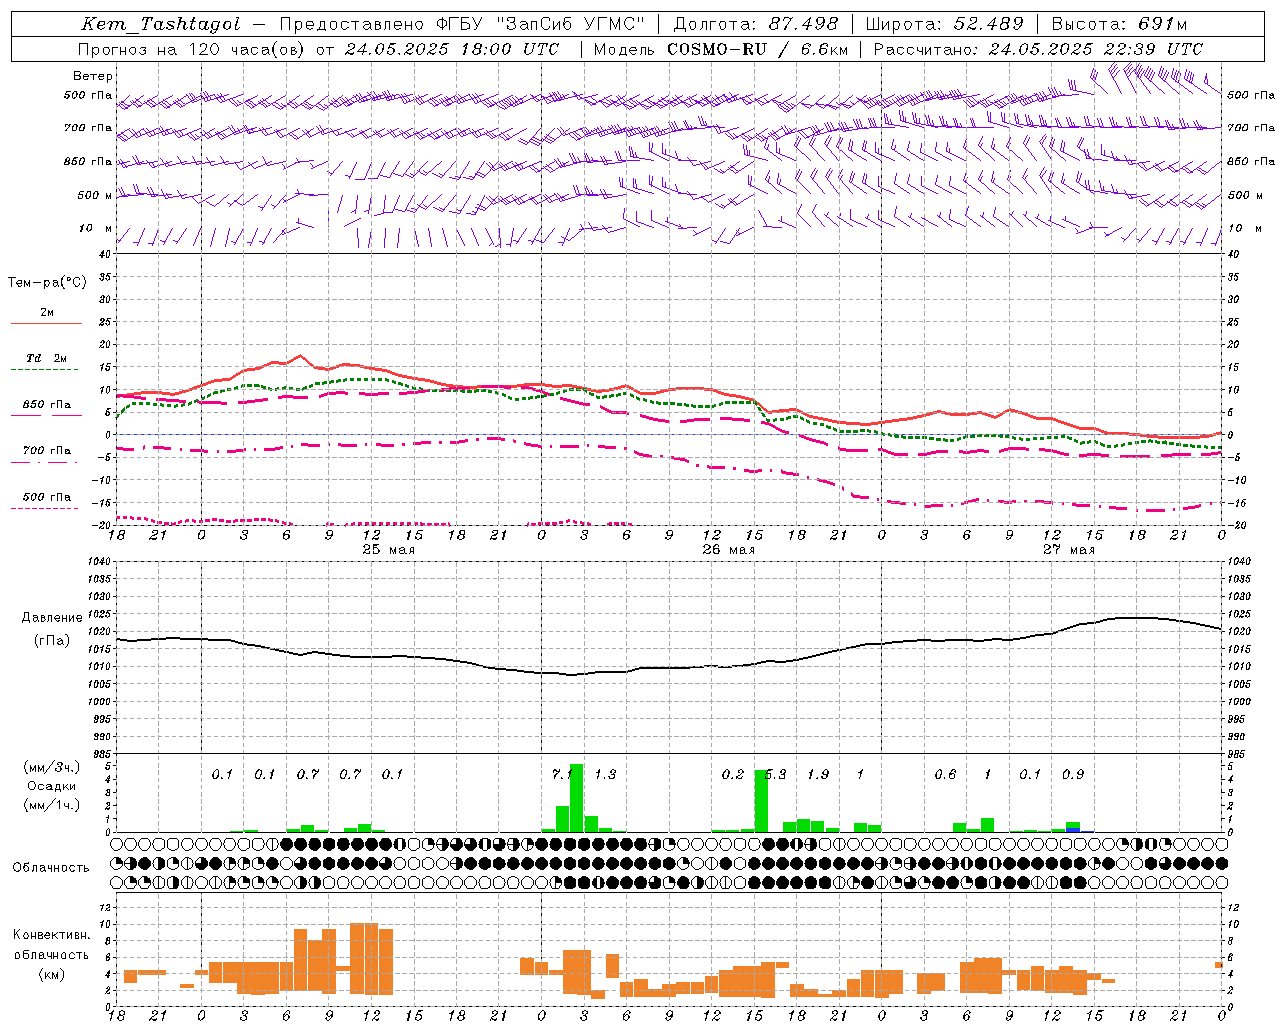
Task: Click the (мм/3ч.) precipitation unit label
Action: click(x=52, y=767)
